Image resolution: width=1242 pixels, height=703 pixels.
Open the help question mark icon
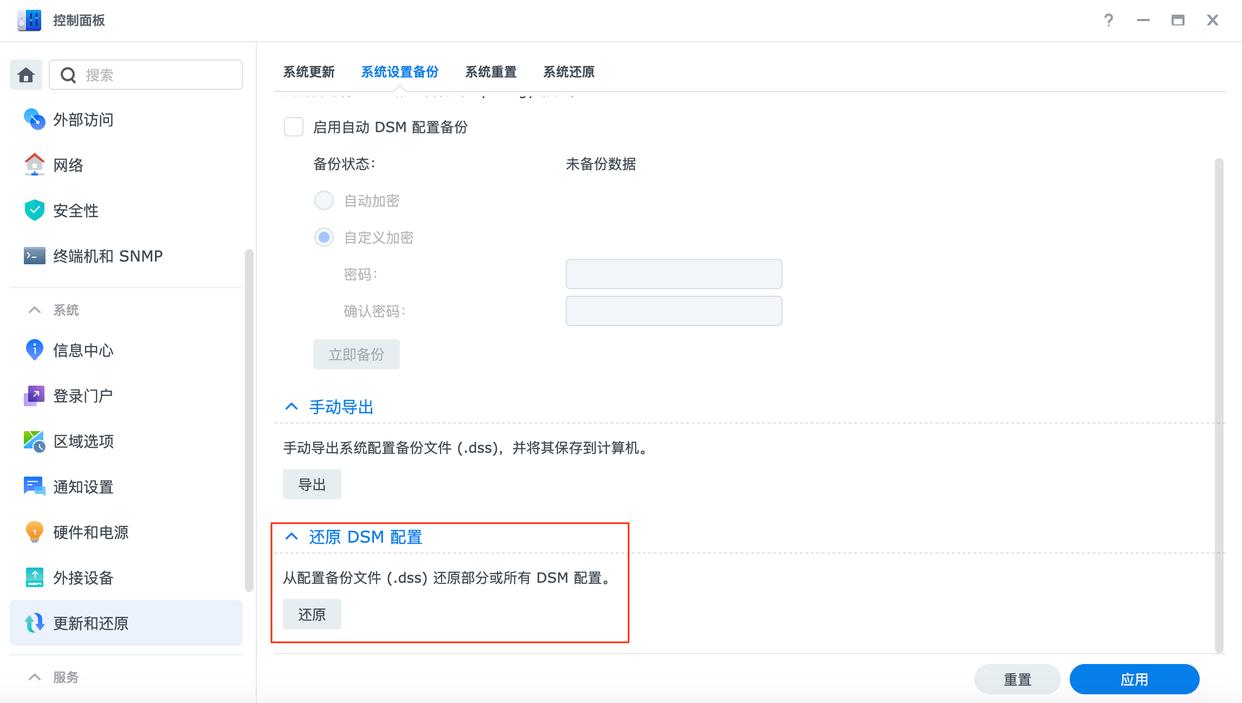[x=1108, y=20]
